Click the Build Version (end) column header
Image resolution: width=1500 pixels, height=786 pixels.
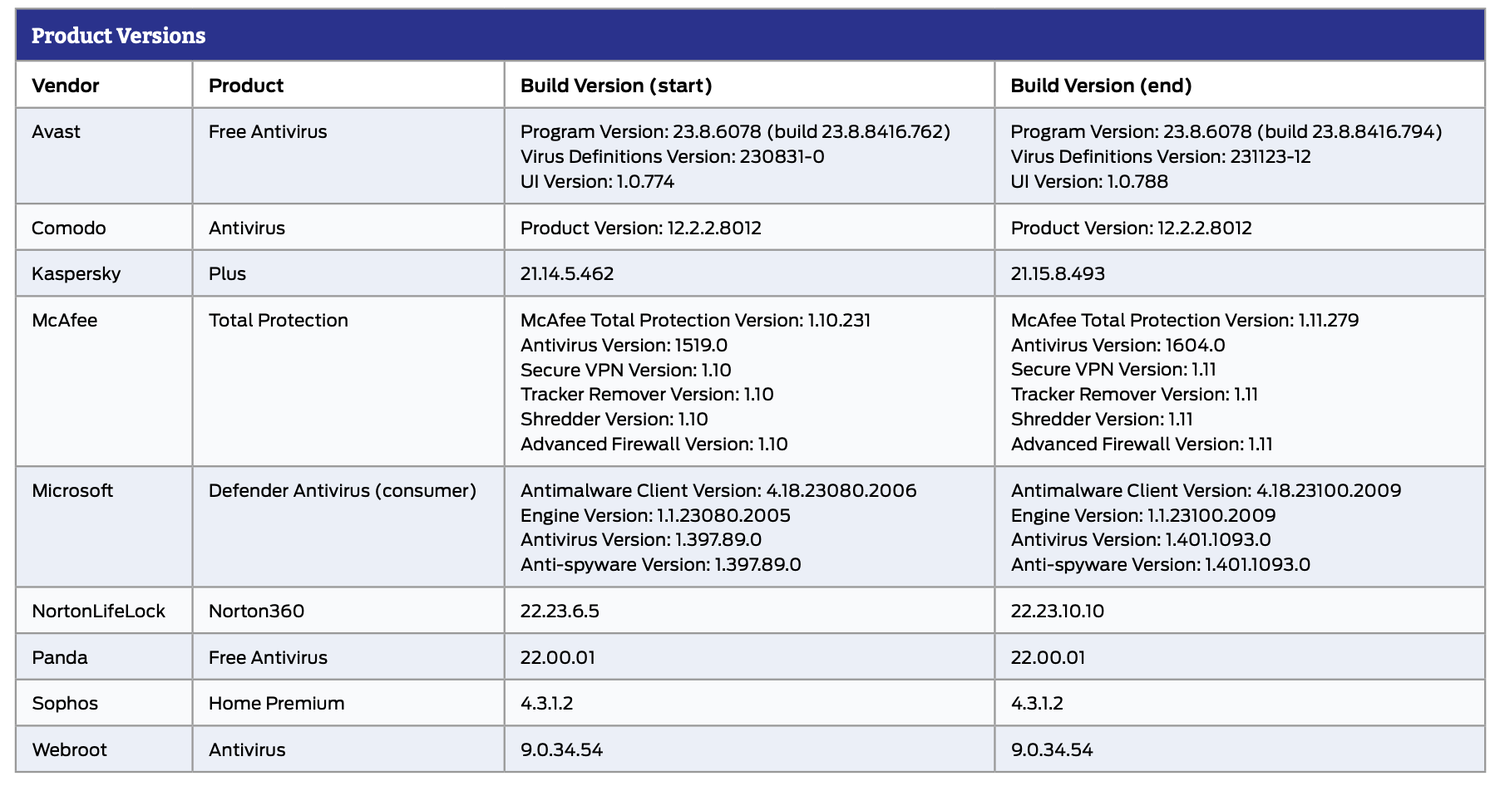[x=1101, y=86]
